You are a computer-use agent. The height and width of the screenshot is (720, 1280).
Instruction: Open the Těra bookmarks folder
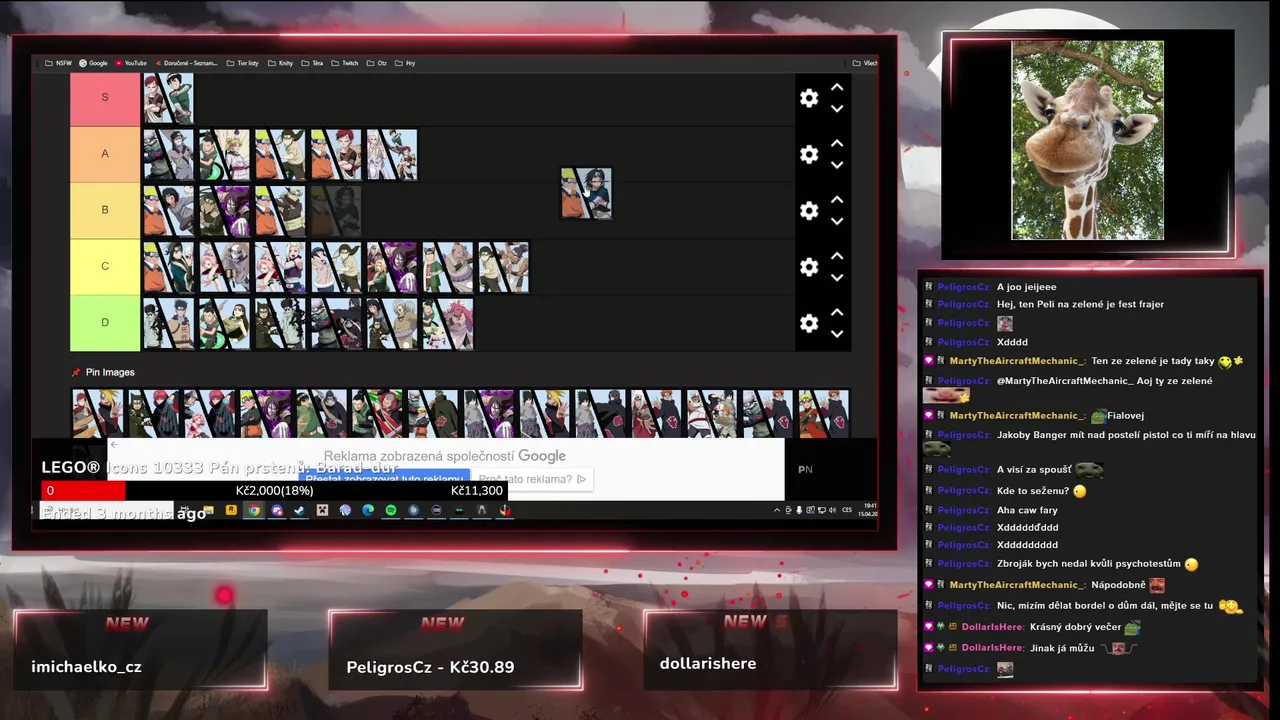[x=313, y=63]
